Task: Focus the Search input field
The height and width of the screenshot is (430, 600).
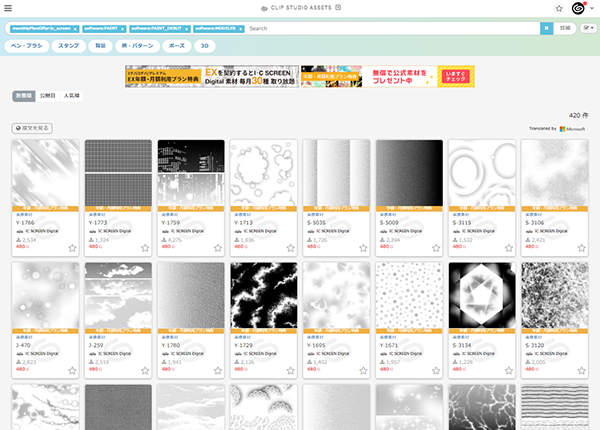Action: point(392,28)
